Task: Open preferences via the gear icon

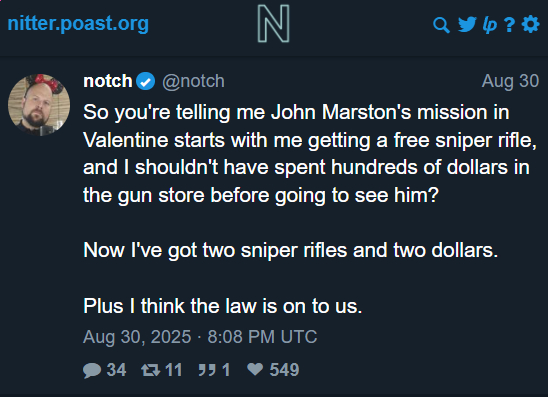Action: click(x=531, y=24)
